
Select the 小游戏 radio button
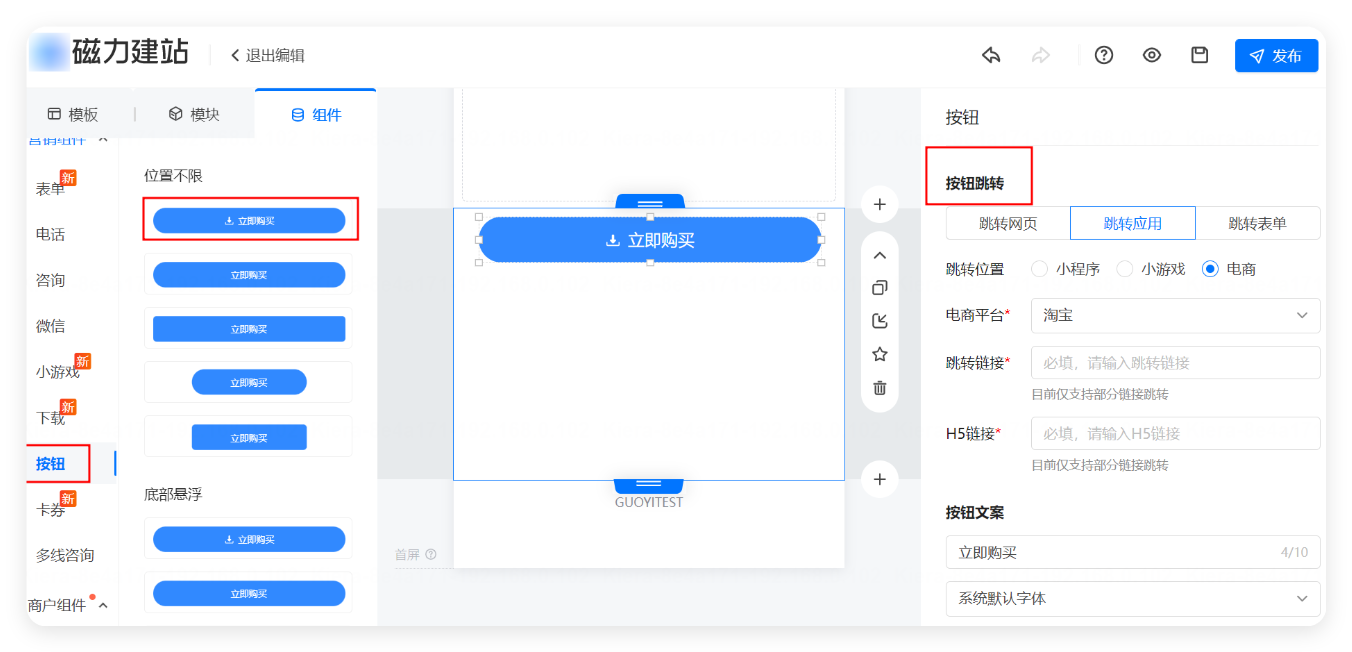pos(1125,268)
